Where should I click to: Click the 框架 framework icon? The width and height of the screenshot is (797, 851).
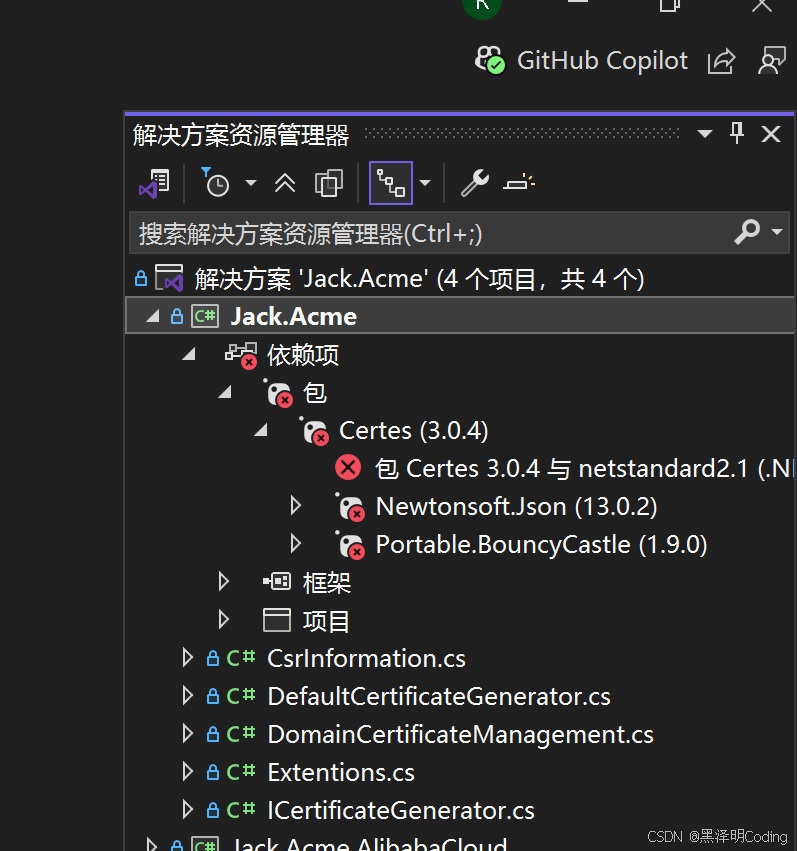click(x=277, y=582)
